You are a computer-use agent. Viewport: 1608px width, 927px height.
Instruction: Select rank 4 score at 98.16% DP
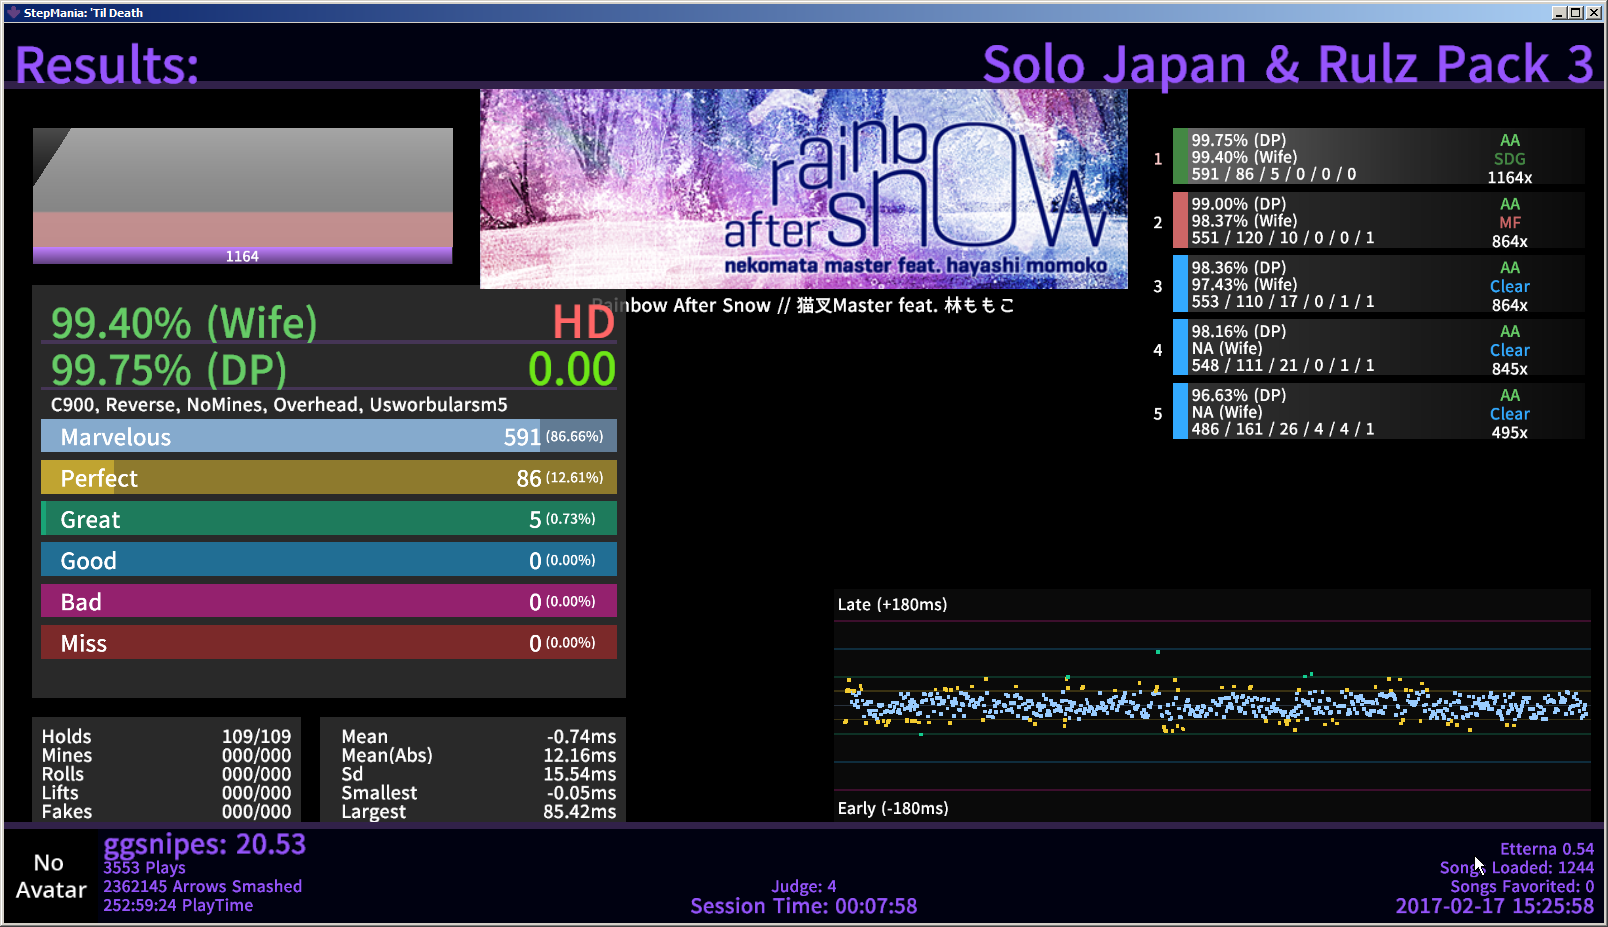pyautogui.click(x=1378, y=349)
